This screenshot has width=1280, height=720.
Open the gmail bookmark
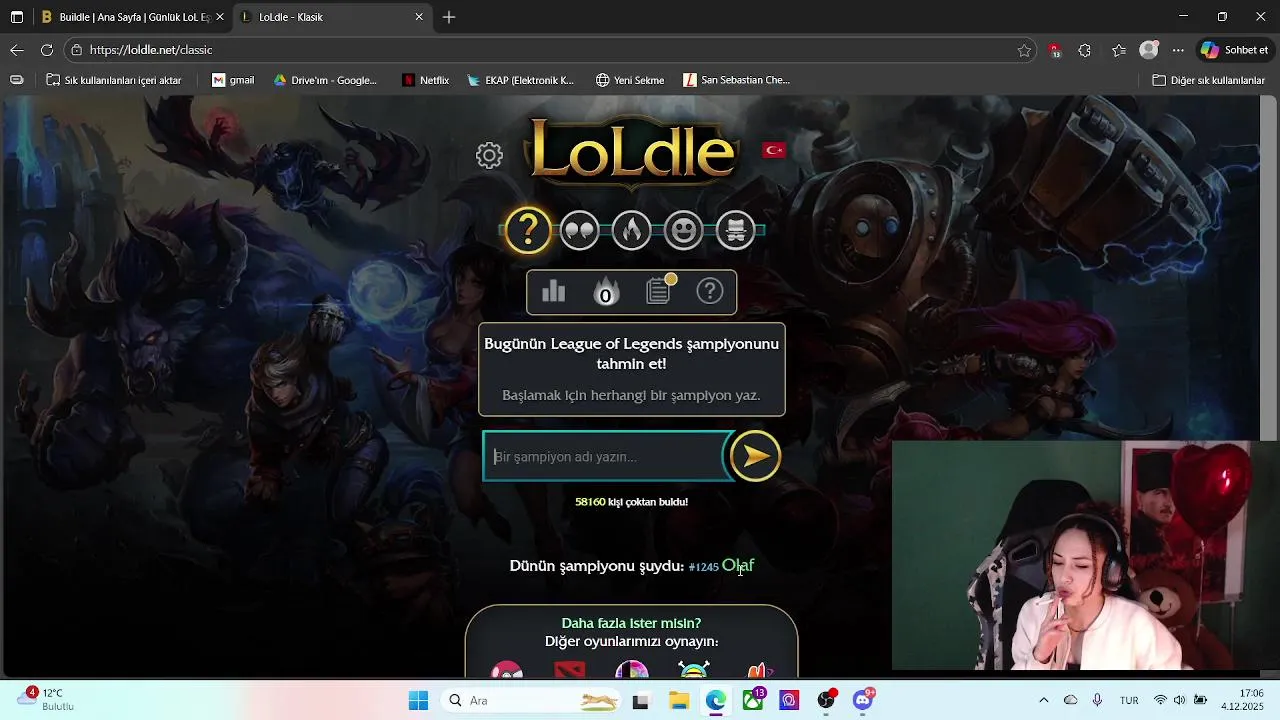coord(233,80)
